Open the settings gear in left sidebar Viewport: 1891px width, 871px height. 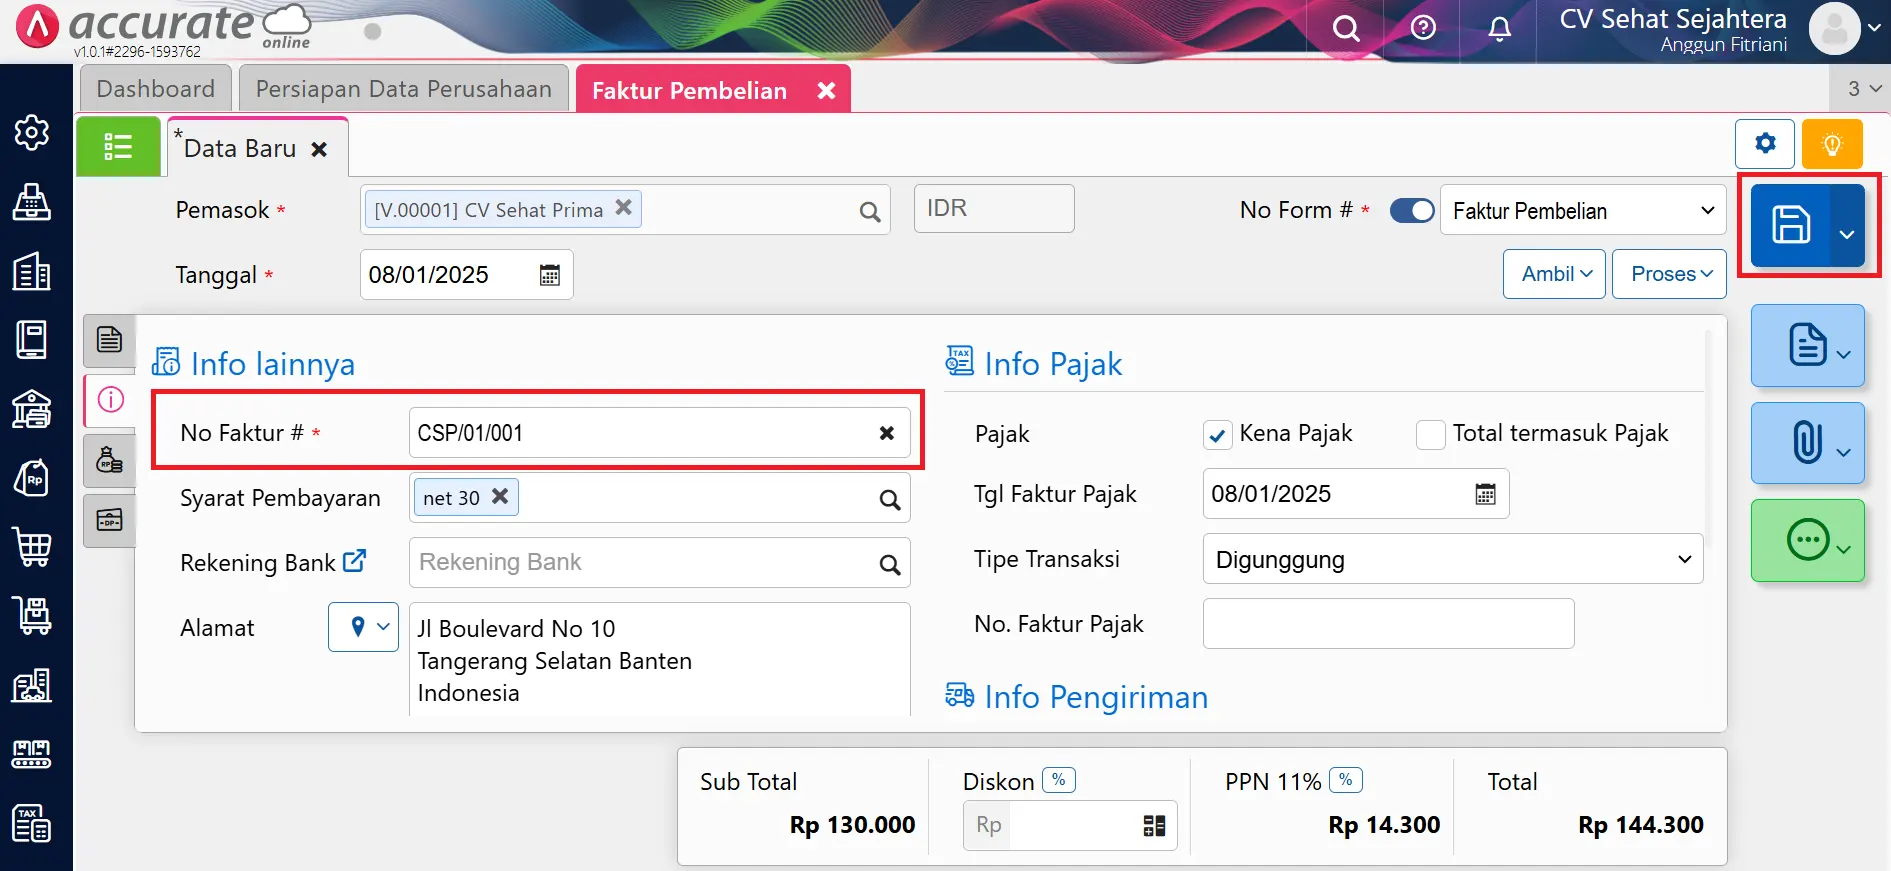32,132
